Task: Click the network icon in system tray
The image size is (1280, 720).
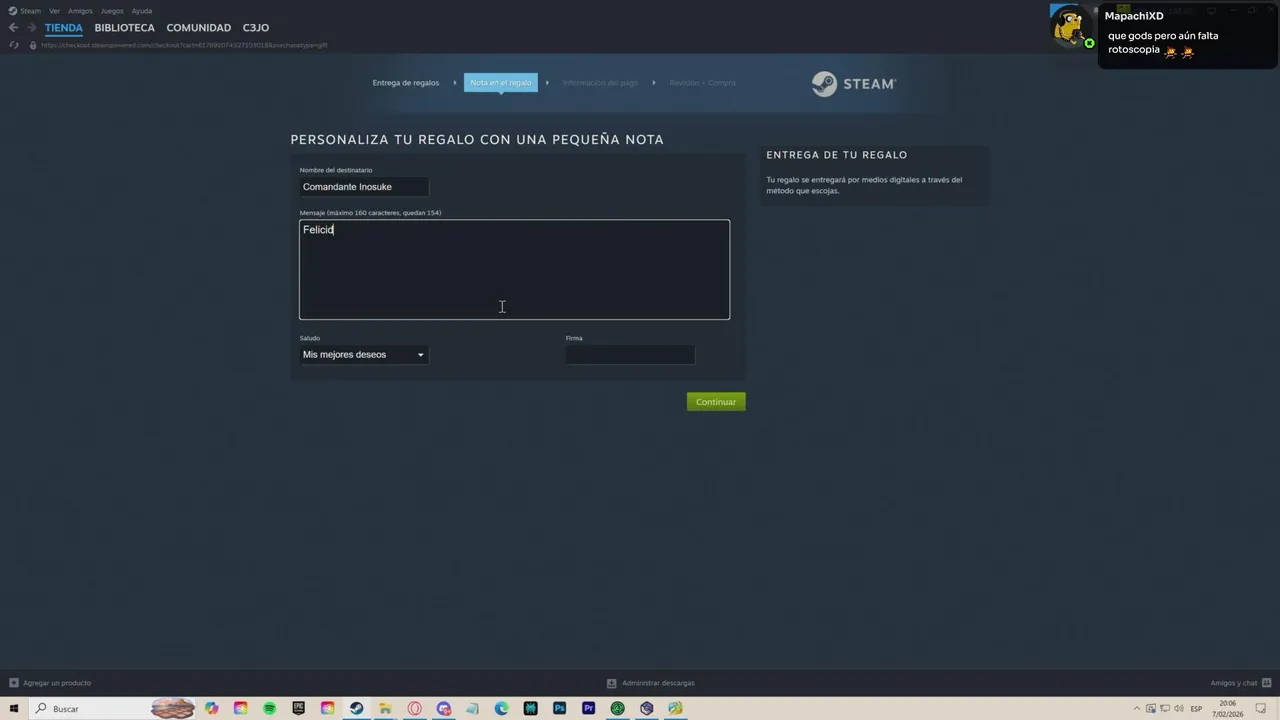Action: pos(1165,709)
